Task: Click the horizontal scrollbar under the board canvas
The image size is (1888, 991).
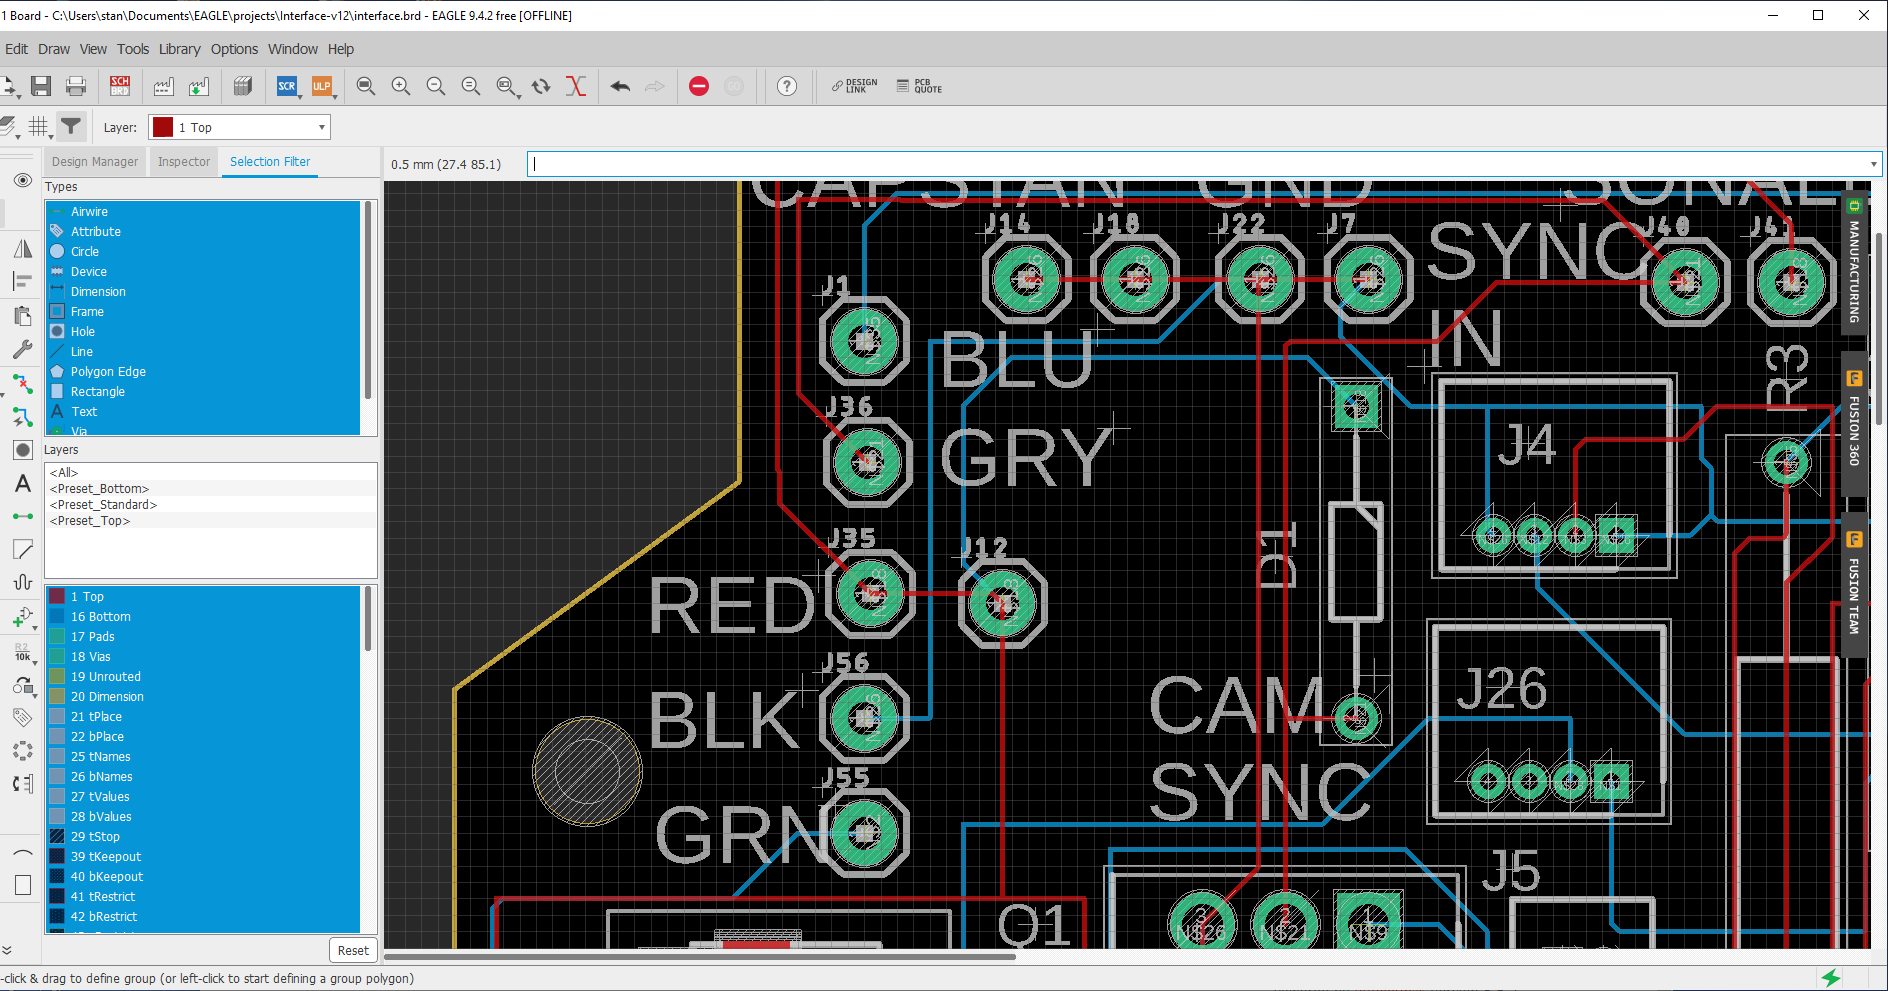Action: click(700, 957)
